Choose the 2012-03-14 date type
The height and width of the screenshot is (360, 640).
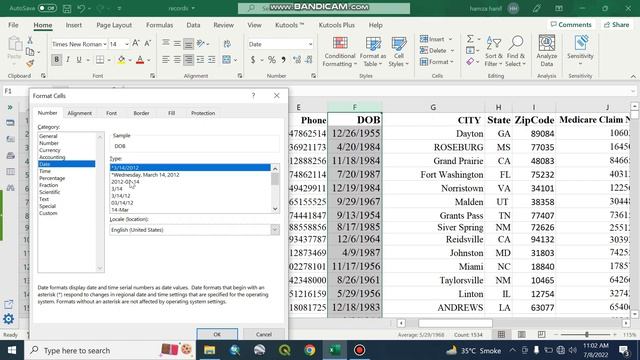click(125, 182)
